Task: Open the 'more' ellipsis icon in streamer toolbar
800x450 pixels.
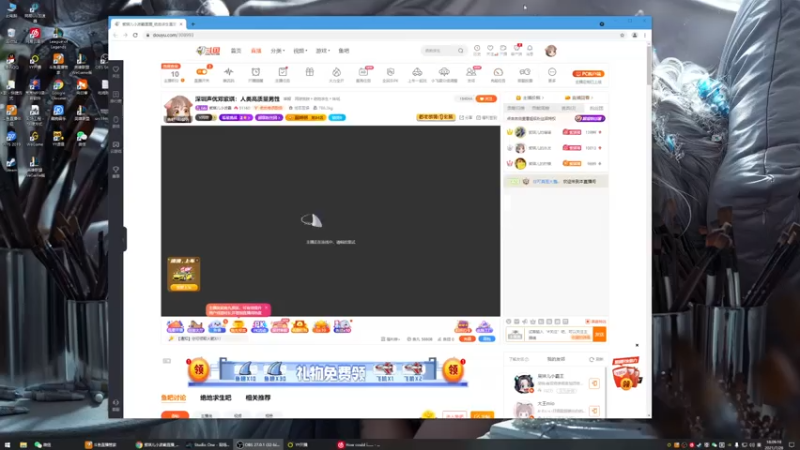Action: (x=552, y=72)
